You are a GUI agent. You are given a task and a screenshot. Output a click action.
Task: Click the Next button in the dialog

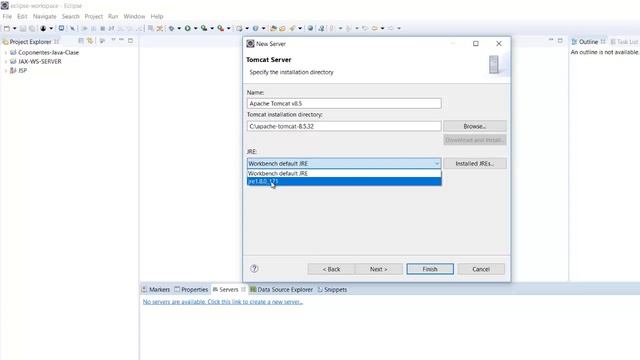[378, 269]
